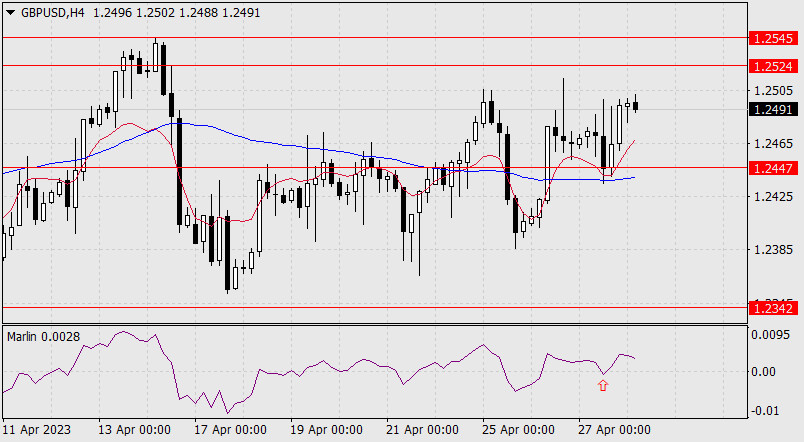Click the red 1.2342 price level label
This screenshot has width=804, height=442.
(772, 309)
